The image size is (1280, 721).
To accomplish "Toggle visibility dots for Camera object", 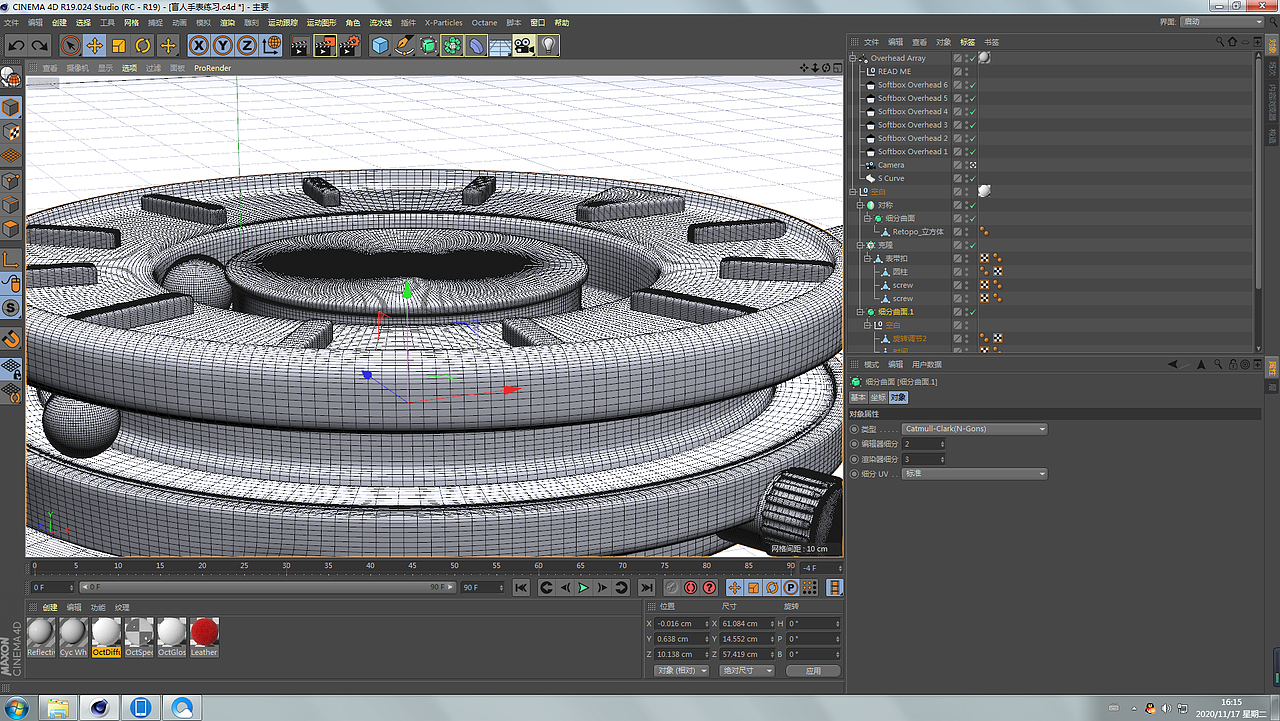I will click(x=964, y=165).
